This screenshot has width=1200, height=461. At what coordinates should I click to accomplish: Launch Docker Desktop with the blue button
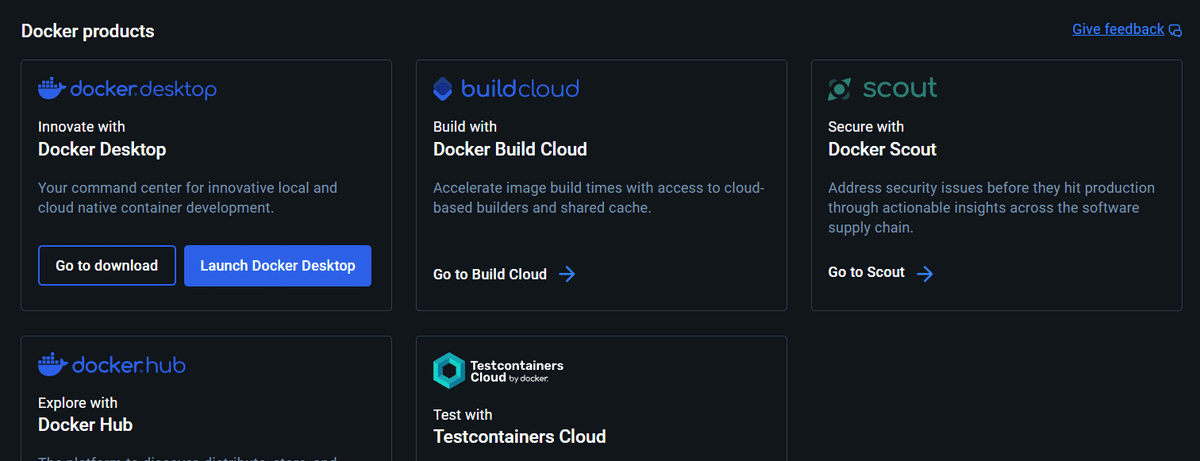tap(278, 266)
